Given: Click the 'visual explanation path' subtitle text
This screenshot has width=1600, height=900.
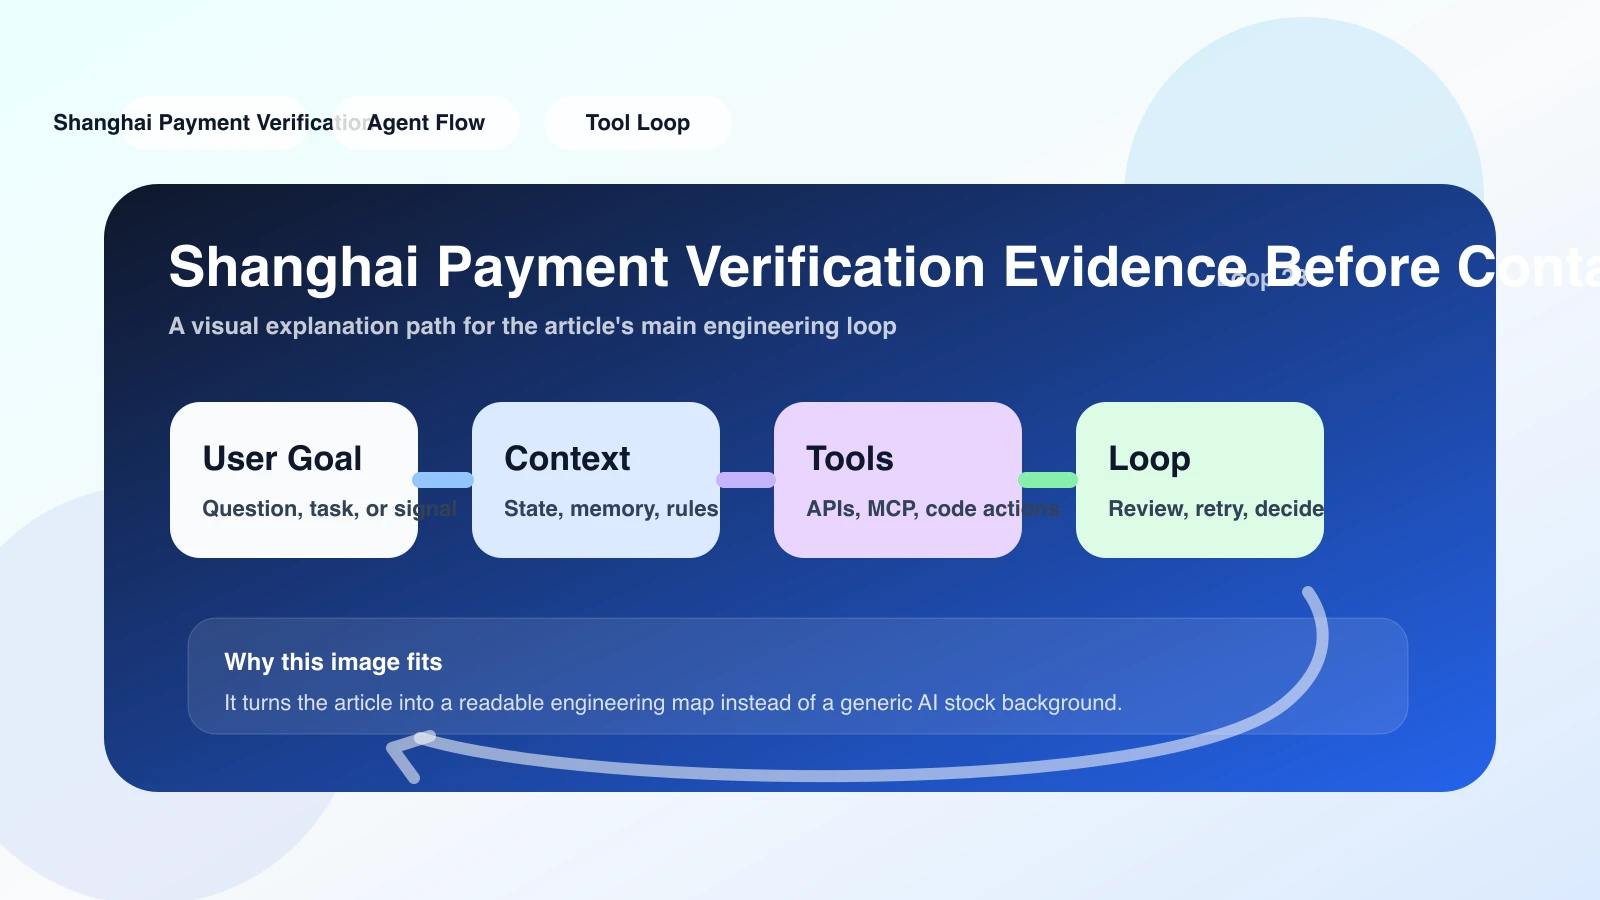Looking at the screenshot, I should [x=532, y=326].
